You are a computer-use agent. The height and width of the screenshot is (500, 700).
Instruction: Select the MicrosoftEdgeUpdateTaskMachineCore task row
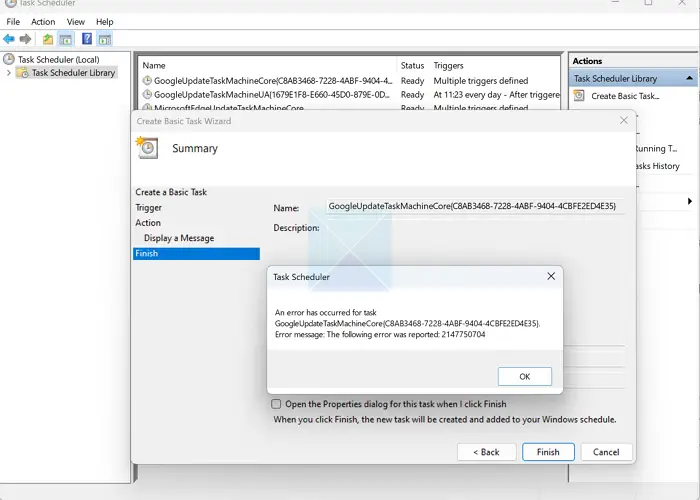click(x=350, y=107)
